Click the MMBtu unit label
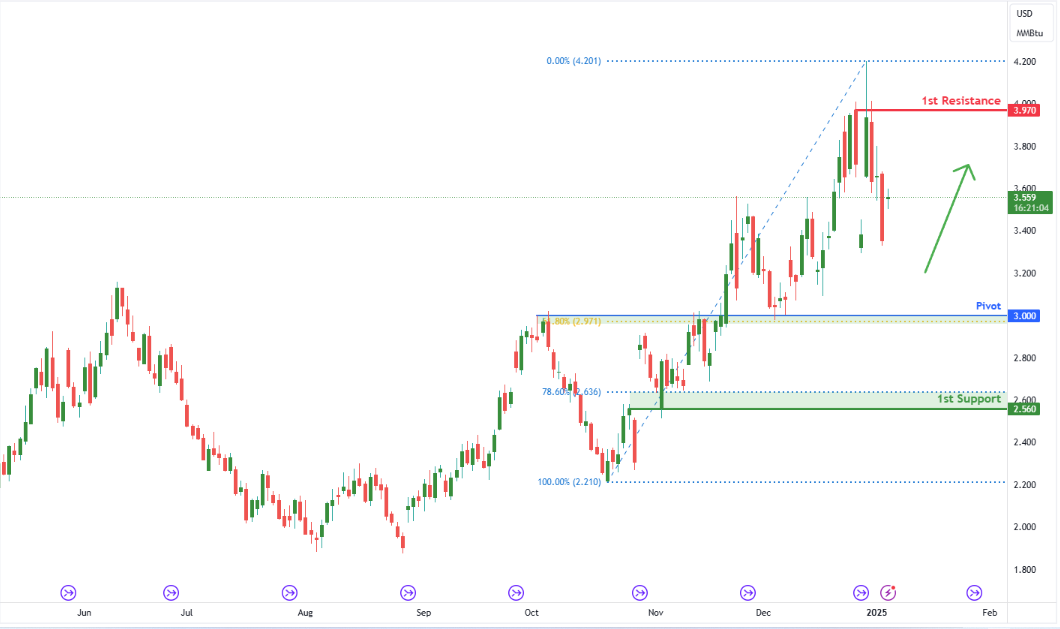 click(1030, 33)
